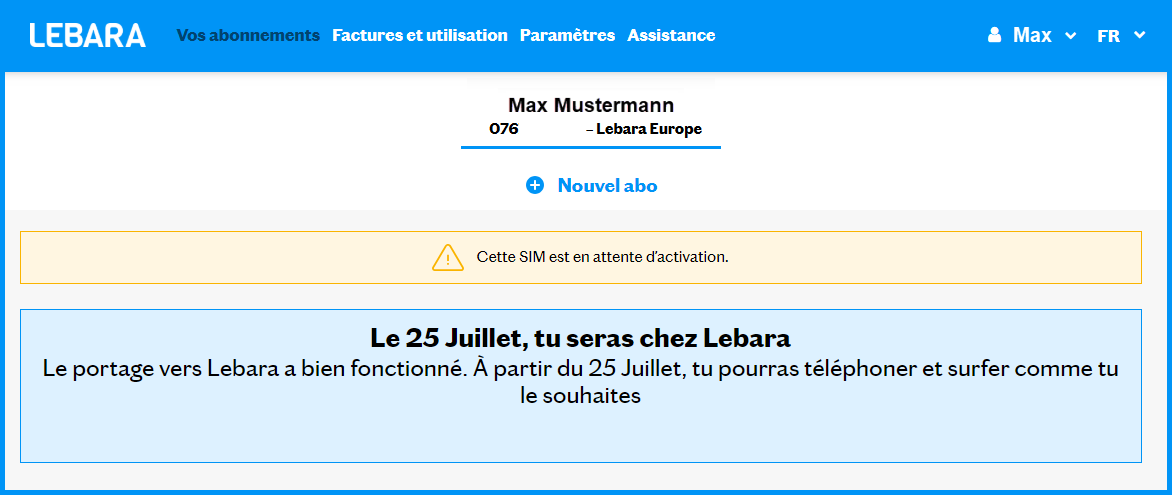
Task: Click the SIM en attente d'activation message
Action: coord(602,257)
